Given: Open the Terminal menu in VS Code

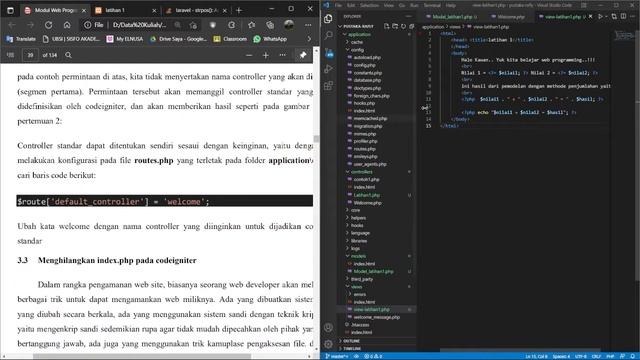Looking at the screenshot, I should 432,5.
